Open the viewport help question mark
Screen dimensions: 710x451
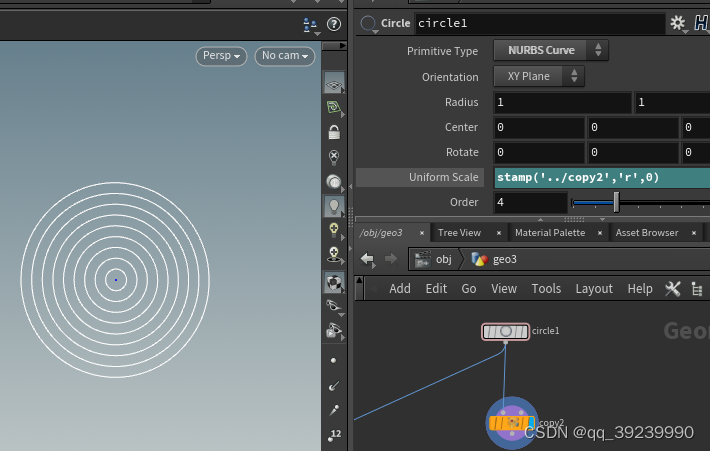(334, 24)
